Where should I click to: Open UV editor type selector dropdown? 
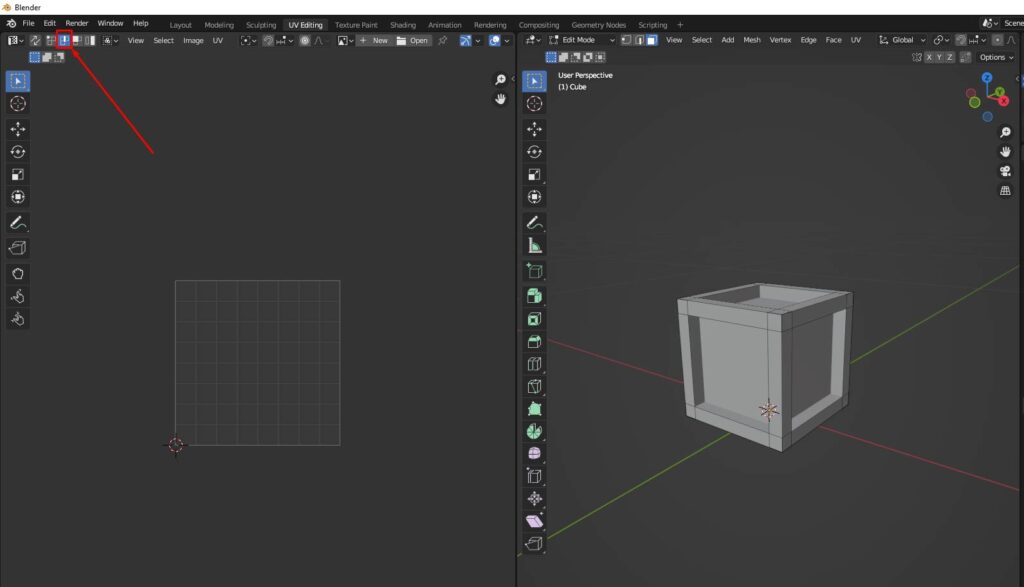pyautogui.click(x=16, y=40)
